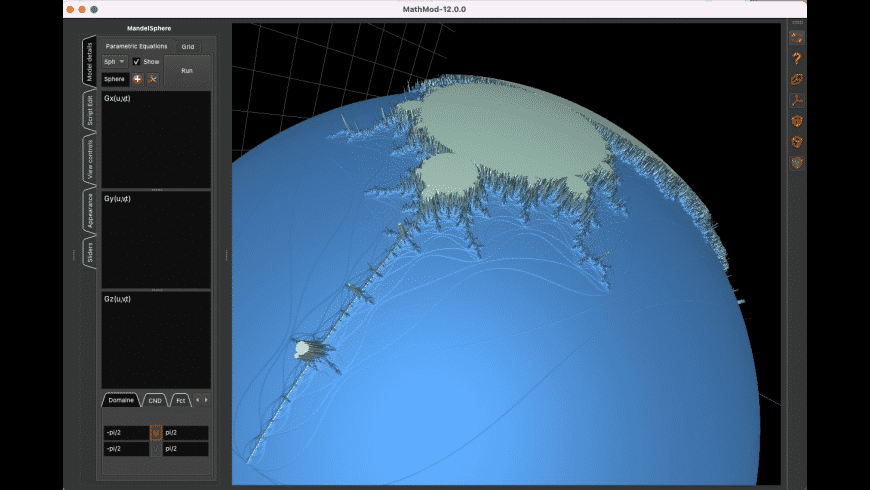Toggle the Show checkbox
The height and width of the screenshot is (490, 870).
(136, 62)
